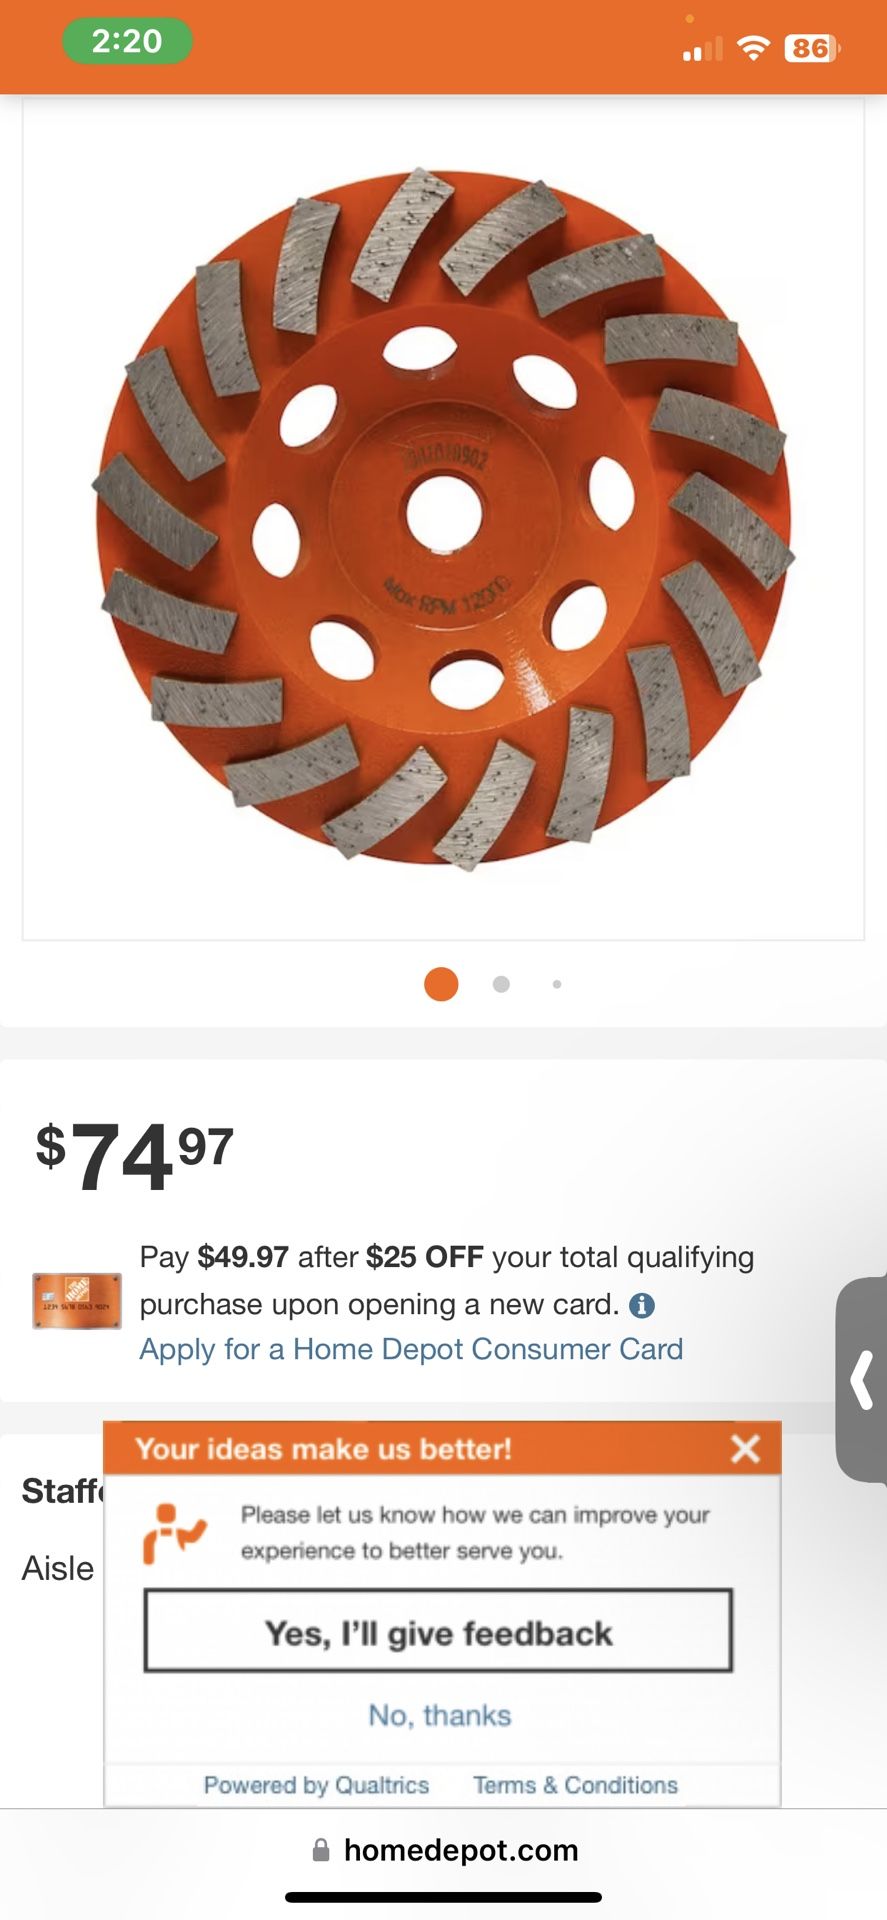Tap the cellular signal bars icon
The width and height of the screenshot is (887, 1920).
[702, 49]
